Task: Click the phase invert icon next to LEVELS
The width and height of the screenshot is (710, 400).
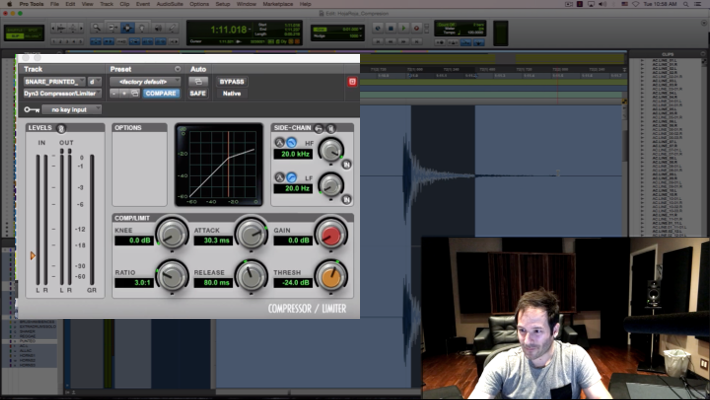Action: point(61,128)
